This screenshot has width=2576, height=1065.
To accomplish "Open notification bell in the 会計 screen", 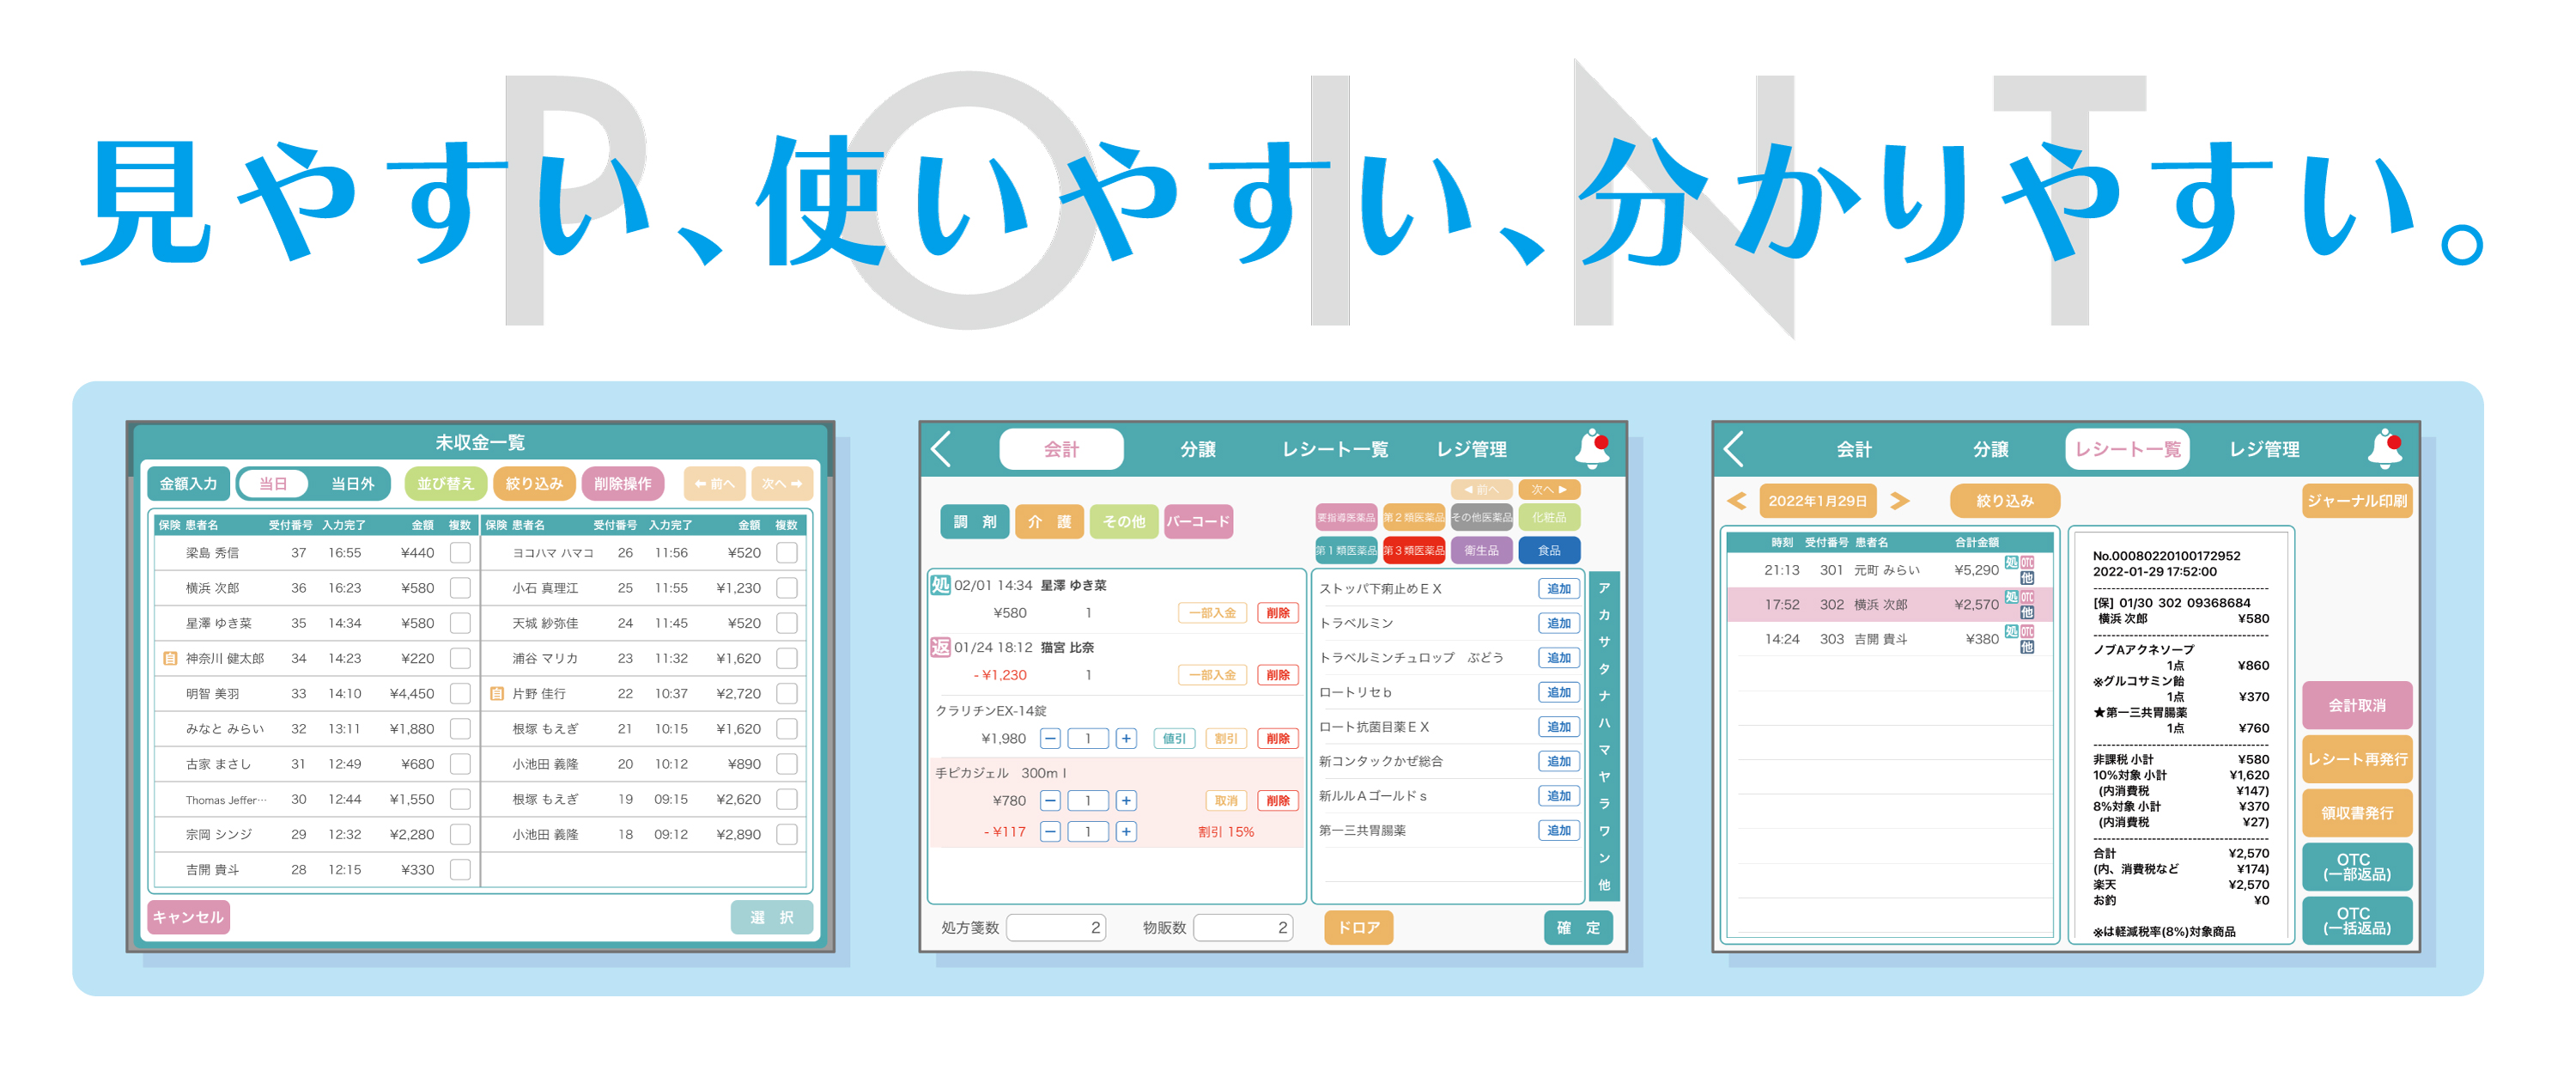I will click(x=1592, y=448).
